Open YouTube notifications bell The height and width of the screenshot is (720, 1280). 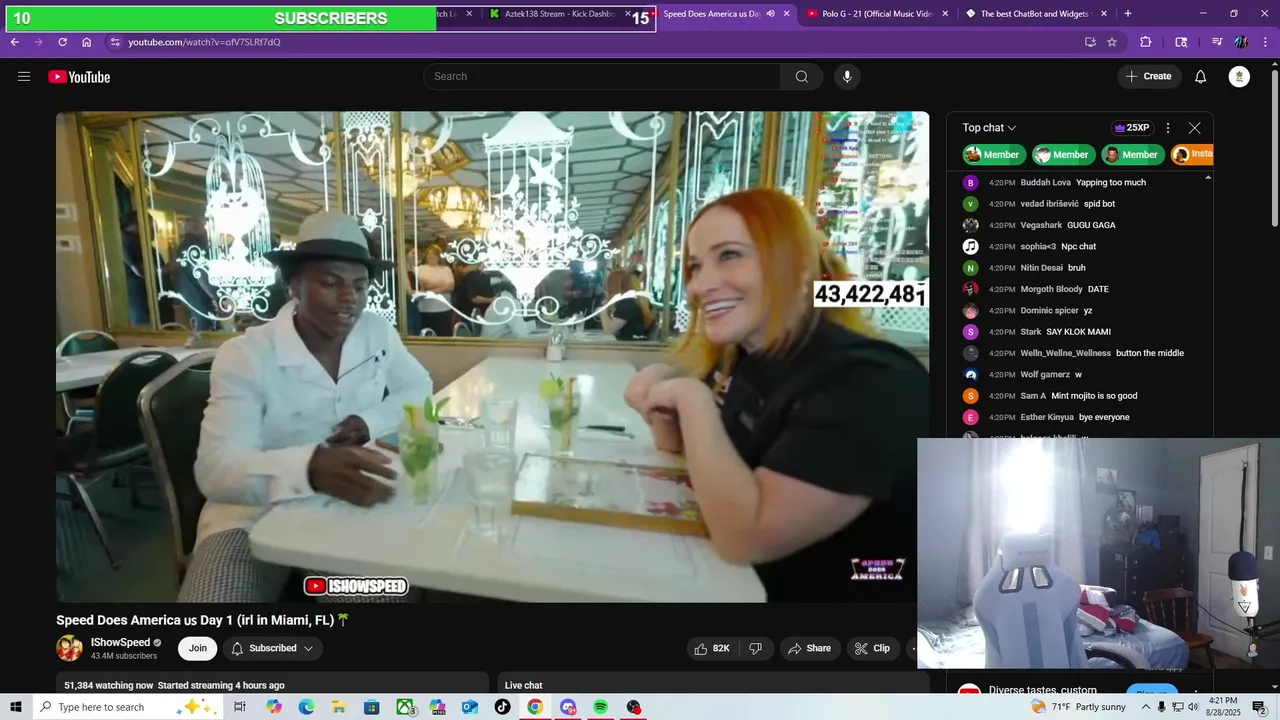pos(1201,77)
